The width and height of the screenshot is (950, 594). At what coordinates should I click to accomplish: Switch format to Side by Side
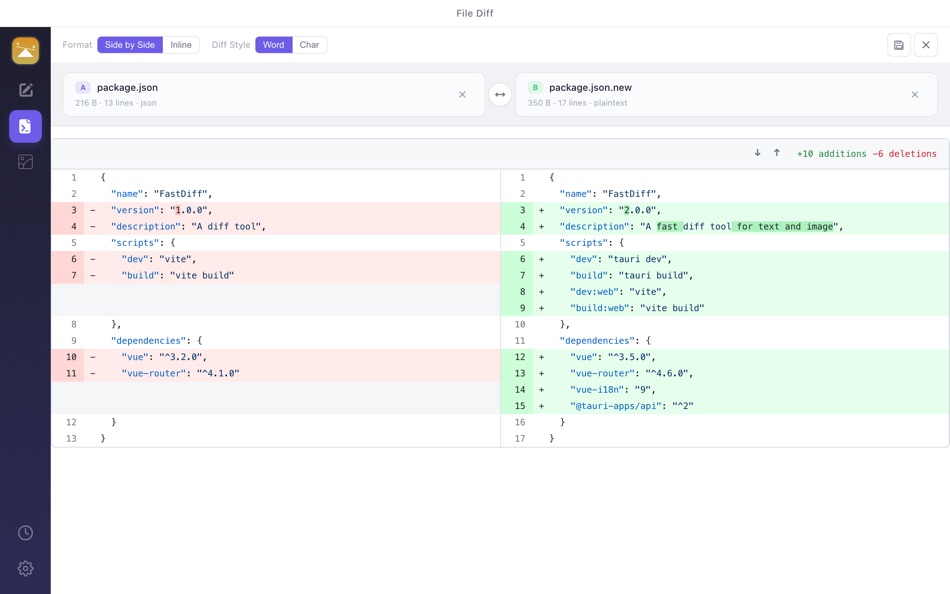[x=130, y=45]
